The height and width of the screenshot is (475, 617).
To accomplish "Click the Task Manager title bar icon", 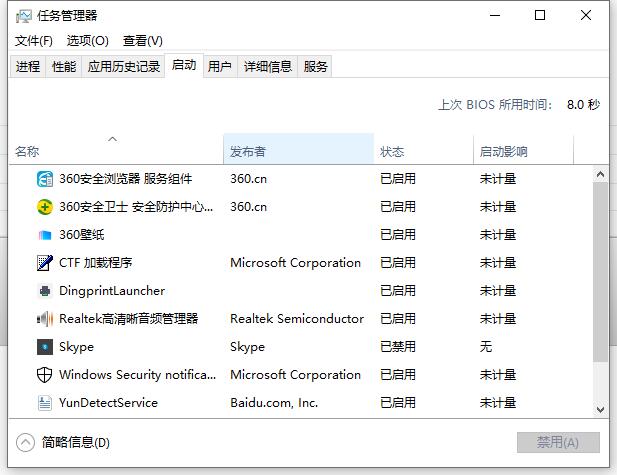I will (24, 16).
